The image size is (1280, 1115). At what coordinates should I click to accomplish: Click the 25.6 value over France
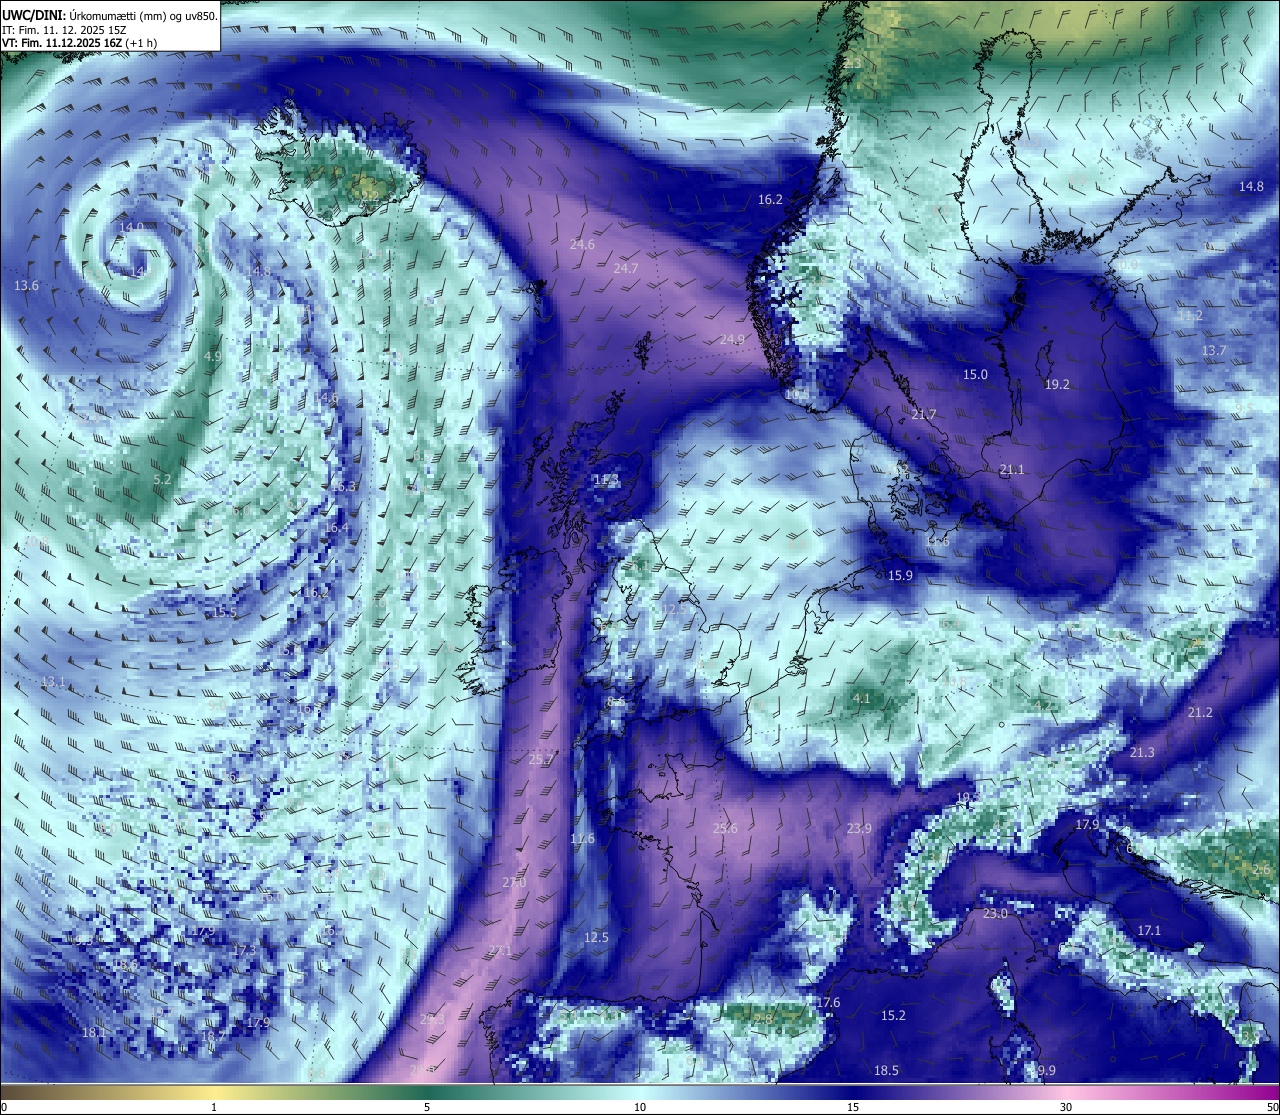[x=725, y=828]
